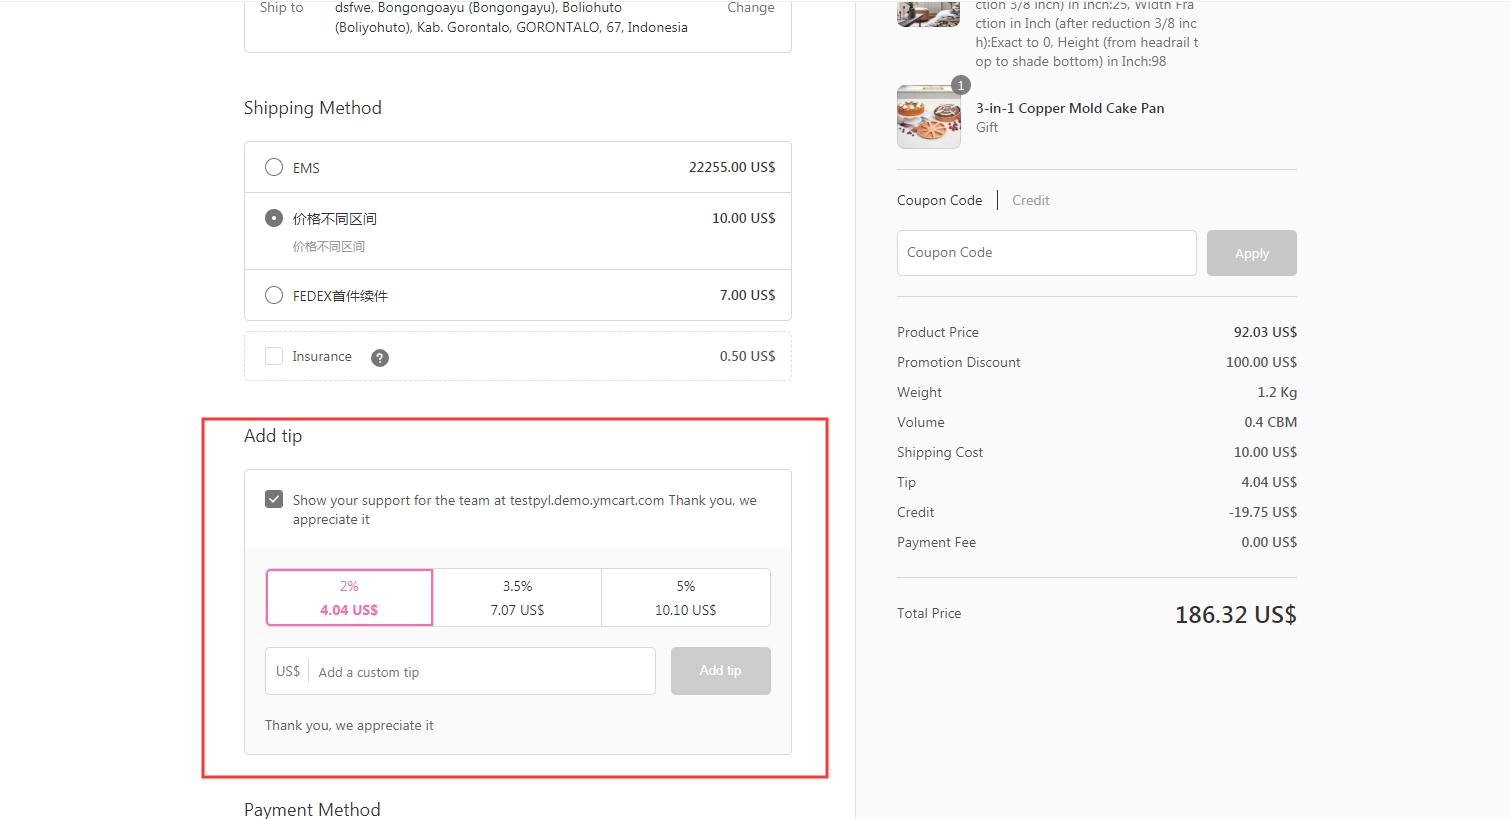Image resolution: width=1510 pixels, height=819 pixels.
Task: Enable the Insurance checkbox
Action: click(x=274, y=356)
